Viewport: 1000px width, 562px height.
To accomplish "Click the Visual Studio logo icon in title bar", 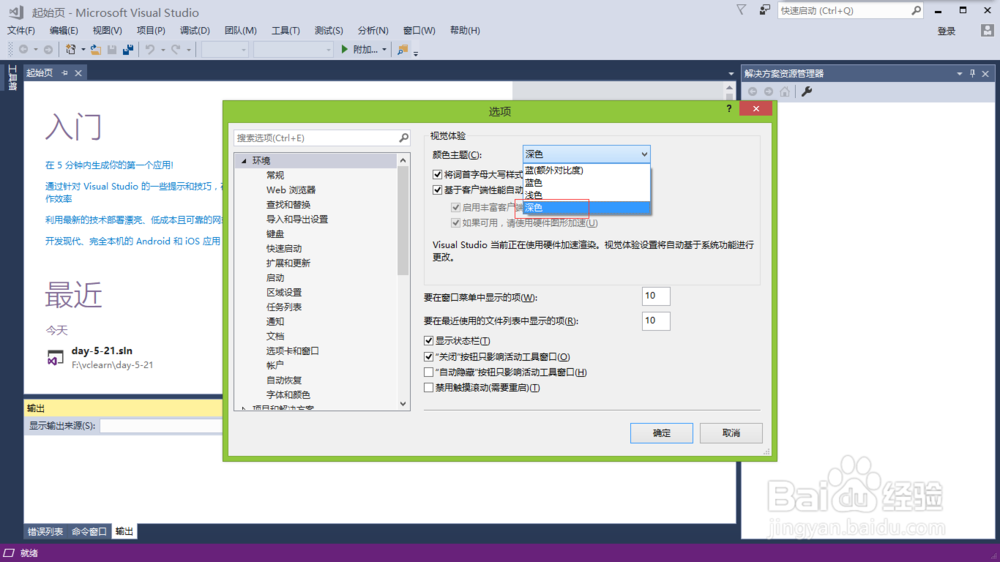I will click(x=17, y=12).
